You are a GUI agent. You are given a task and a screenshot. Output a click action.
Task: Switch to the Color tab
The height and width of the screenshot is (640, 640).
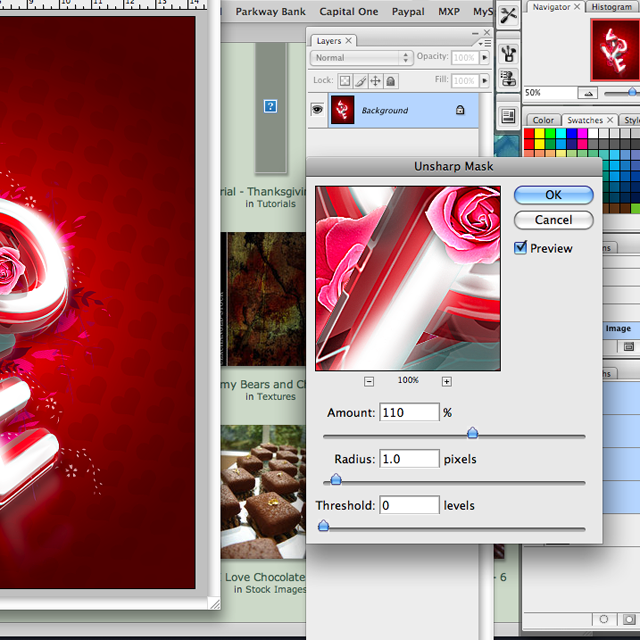pyautogui.click(x=543, y=120)
